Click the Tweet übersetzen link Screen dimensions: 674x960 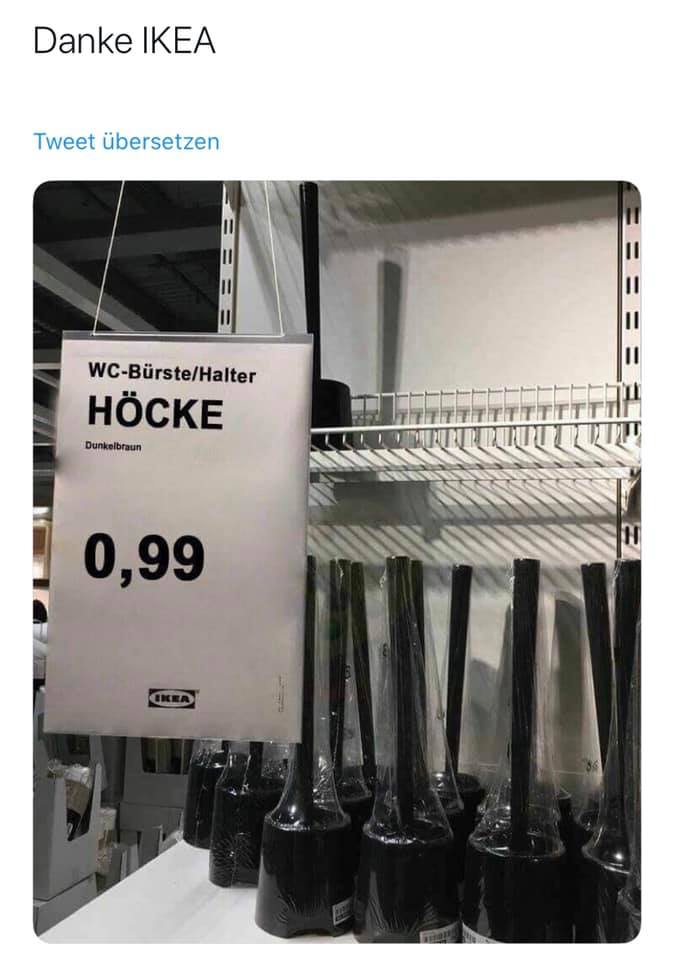126,141
